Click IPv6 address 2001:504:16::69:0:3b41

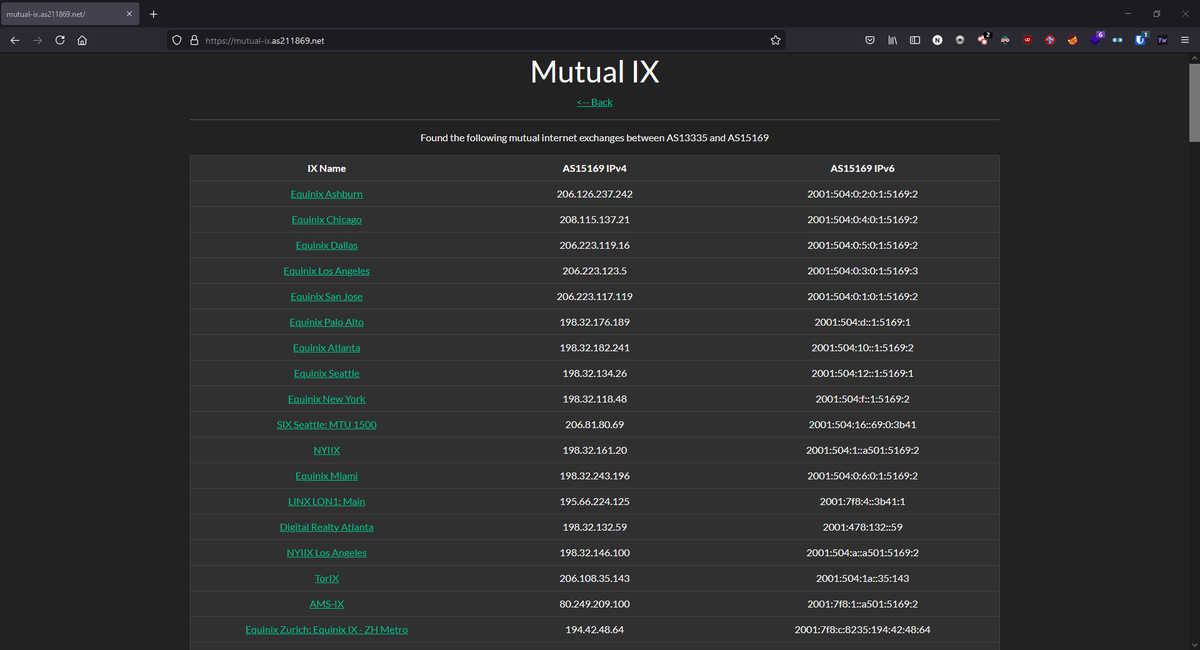coord(862,425)
